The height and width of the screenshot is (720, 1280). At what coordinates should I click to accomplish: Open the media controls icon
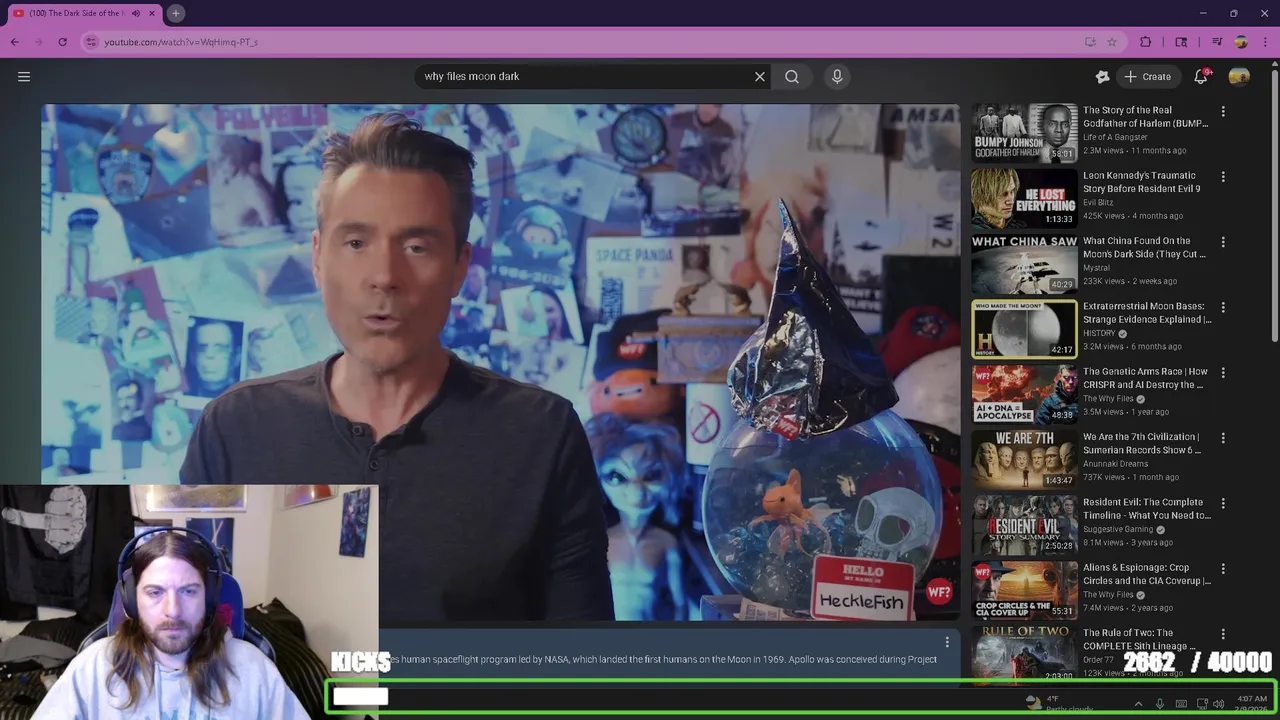[x=1217, y=42]
